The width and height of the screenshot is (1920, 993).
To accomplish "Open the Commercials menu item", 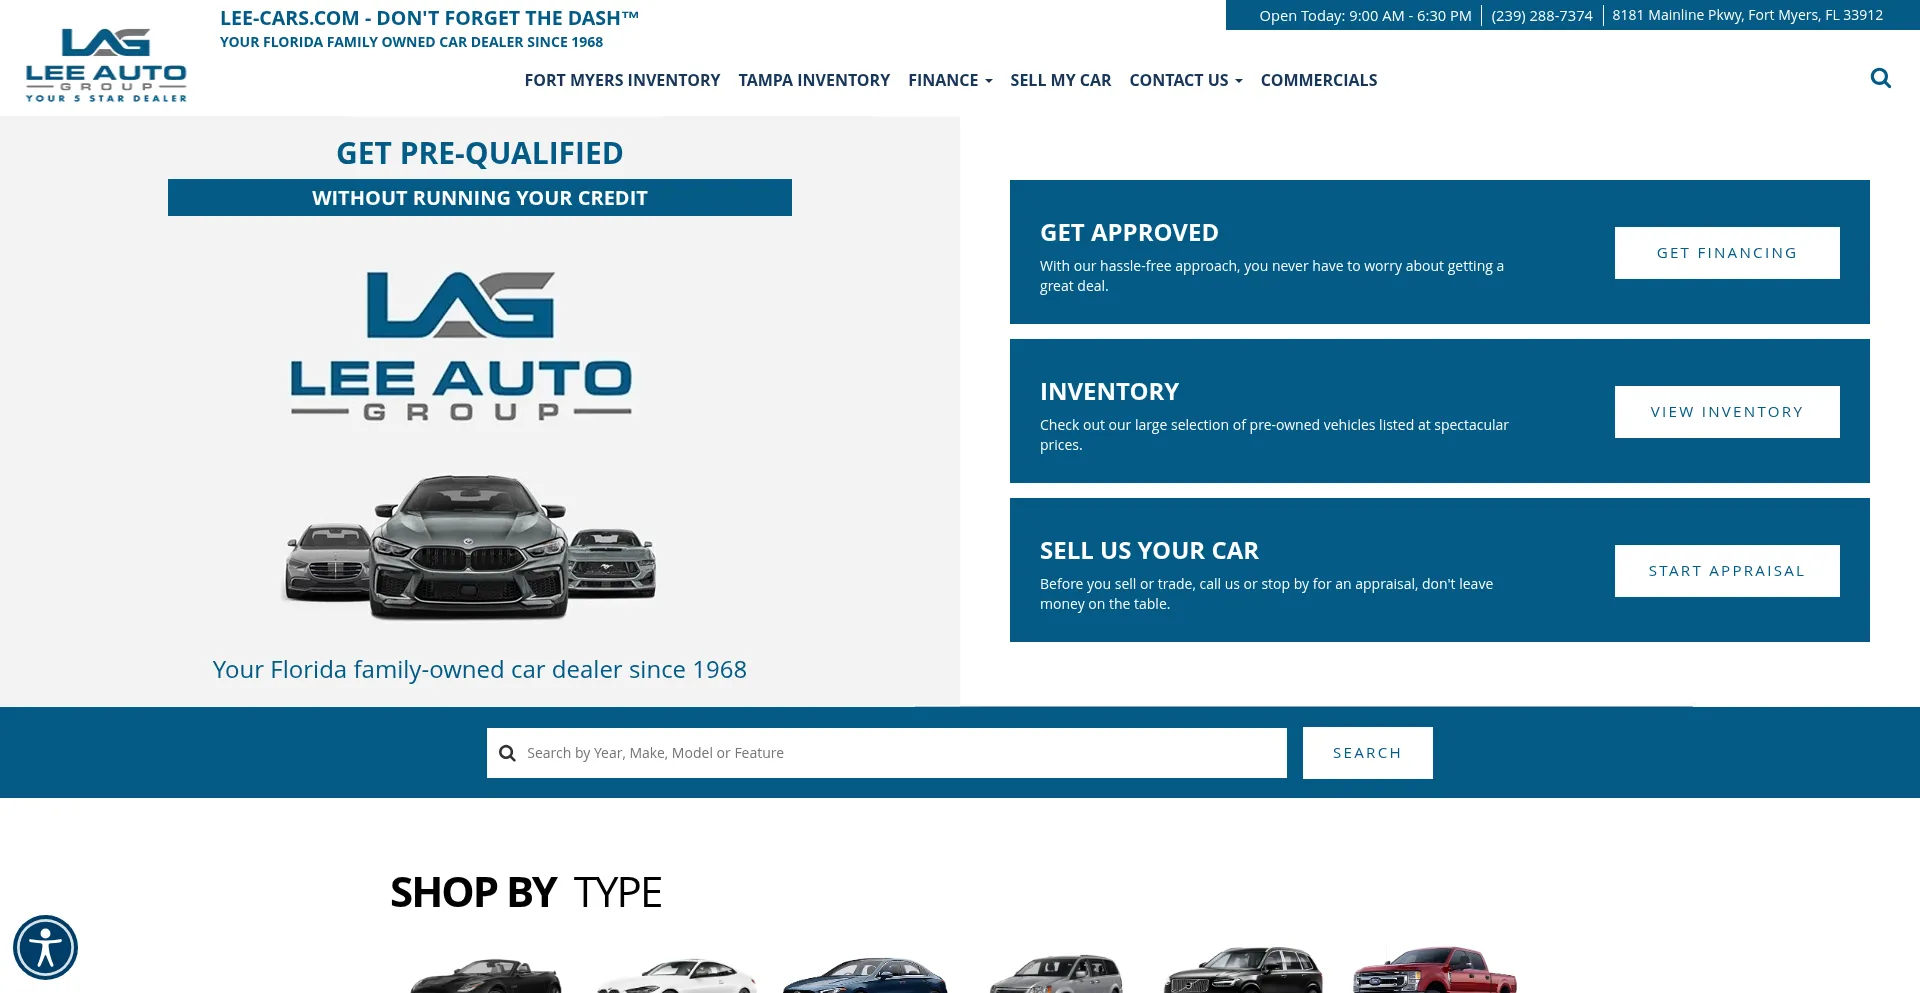I will point(1318,80).
